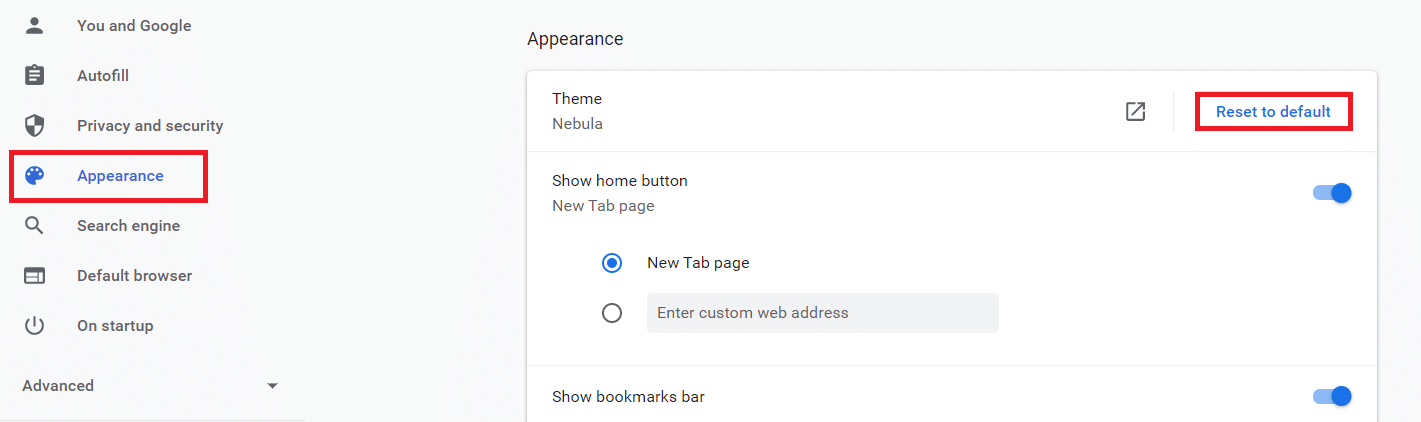Toggle the Show bookmarks bar switch
The height and width of the screenshot is (422, 1421).
[1332, 397]
